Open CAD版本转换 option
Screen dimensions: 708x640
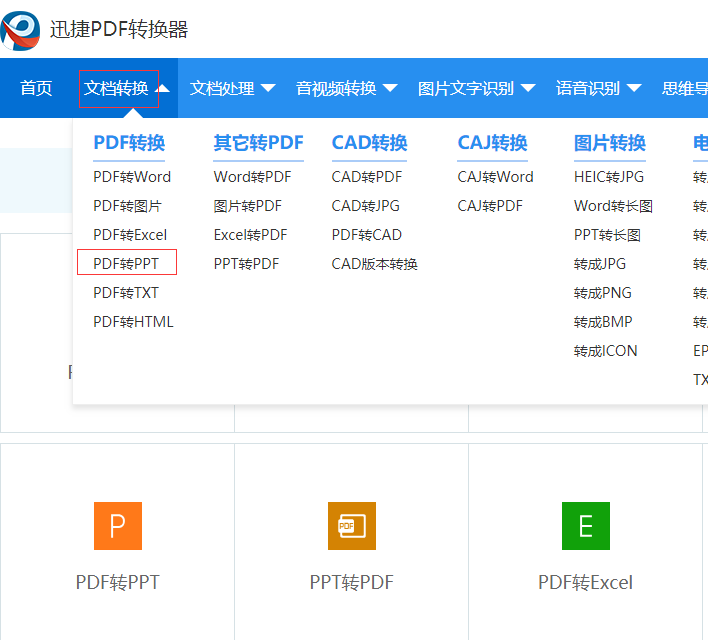point(375,264)
